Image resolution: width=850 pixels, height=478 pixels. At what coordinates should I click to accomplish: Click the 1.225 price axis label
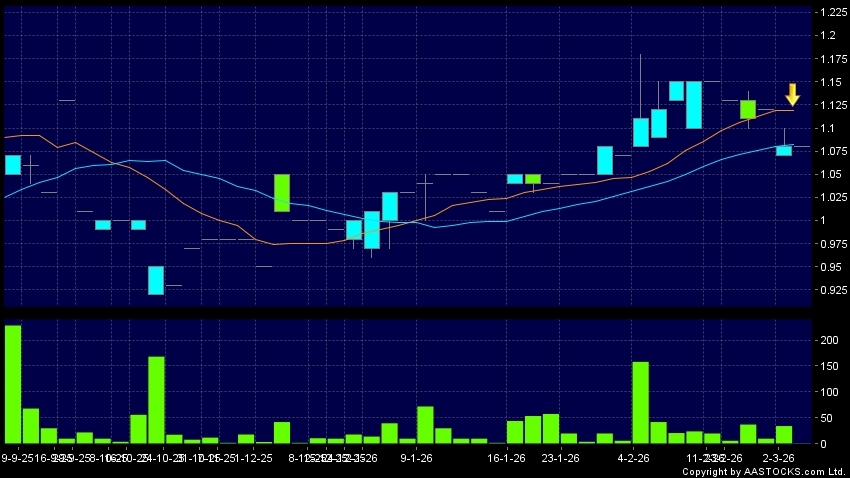(x=831, y=13)
